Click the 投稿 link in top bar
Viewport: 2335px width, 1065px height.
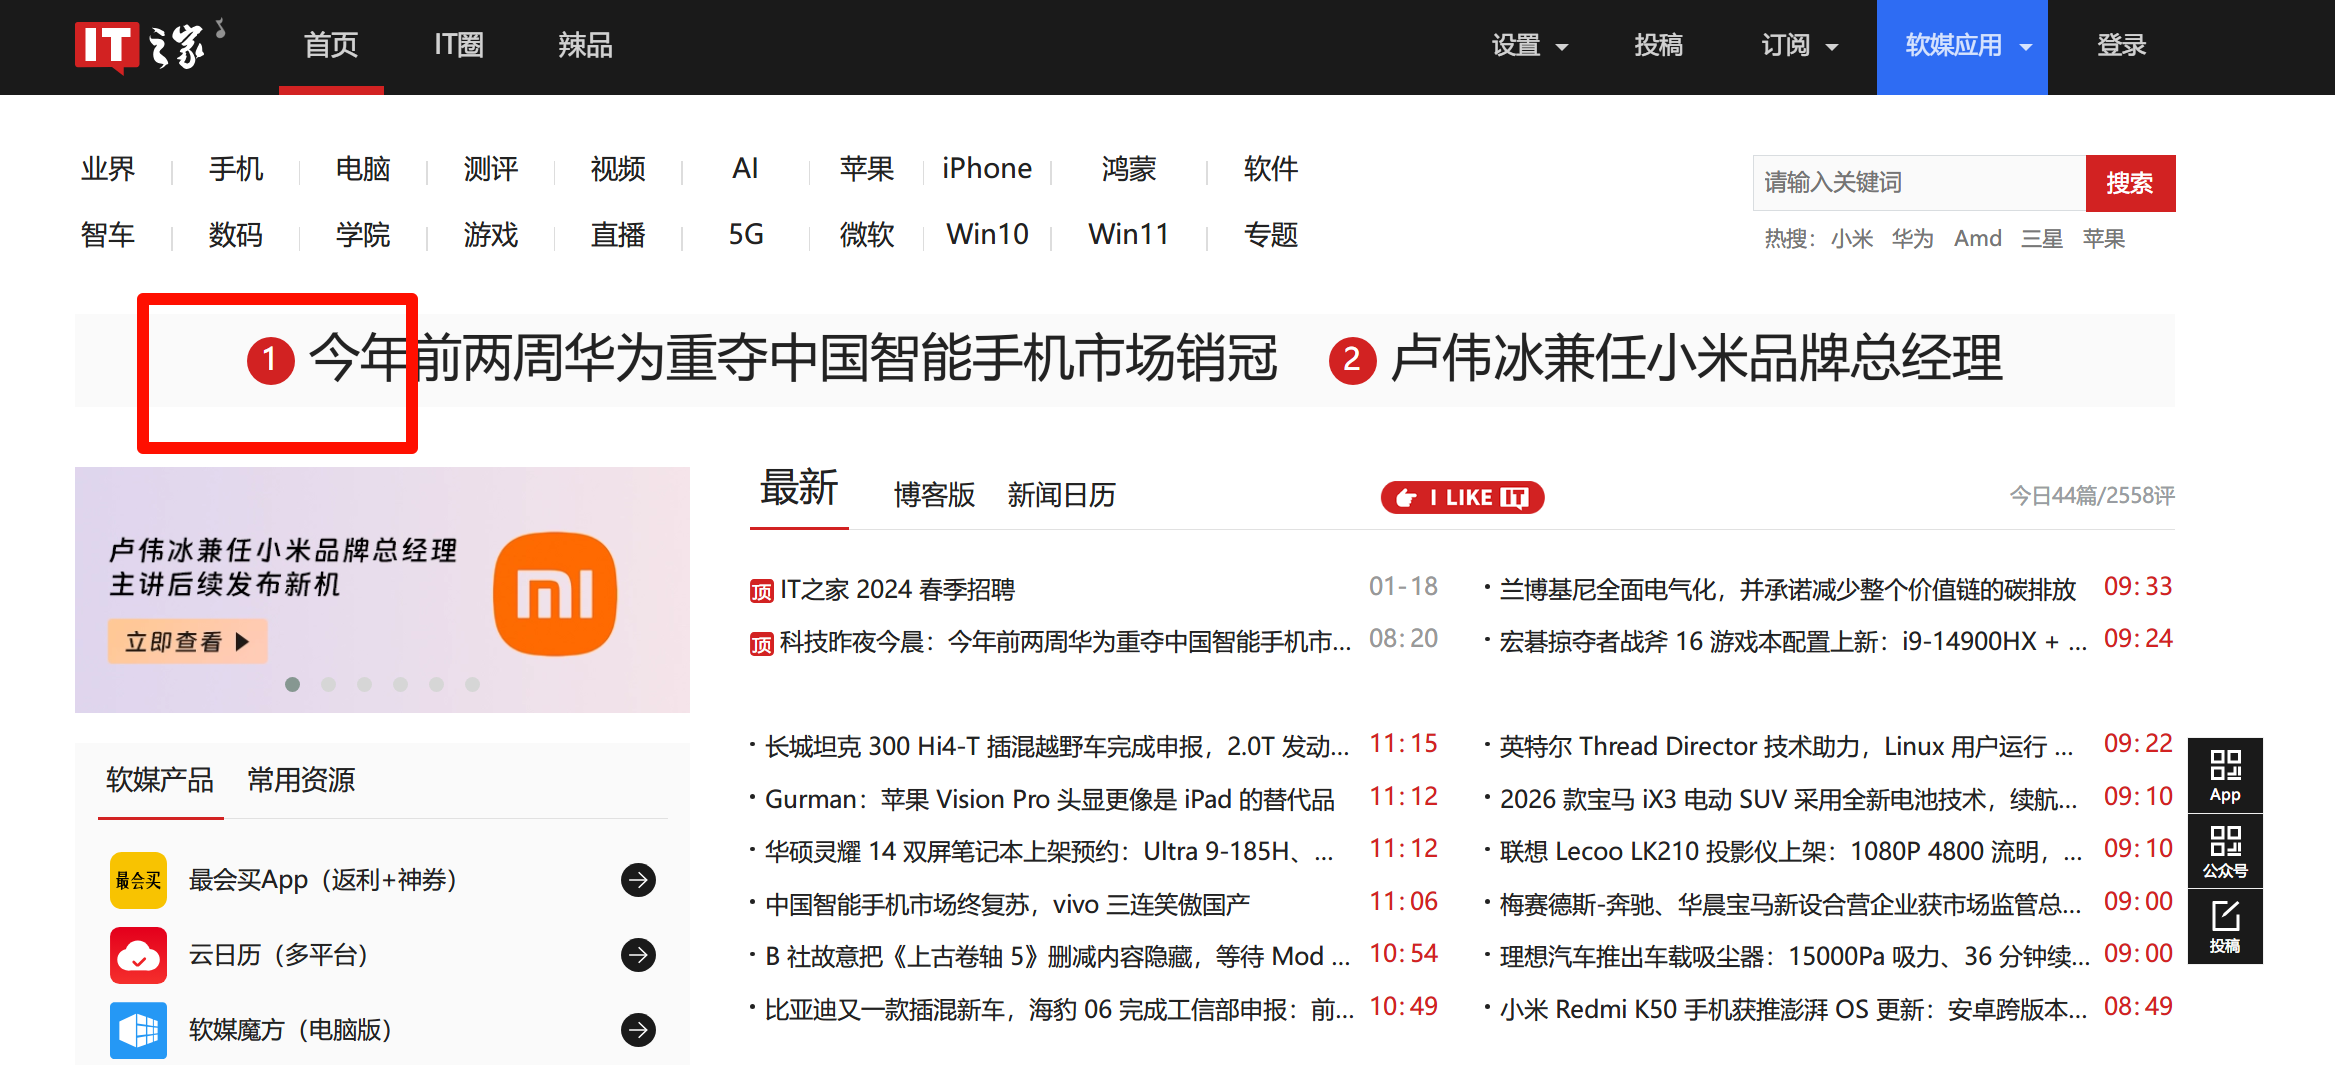coord(1658,46)
